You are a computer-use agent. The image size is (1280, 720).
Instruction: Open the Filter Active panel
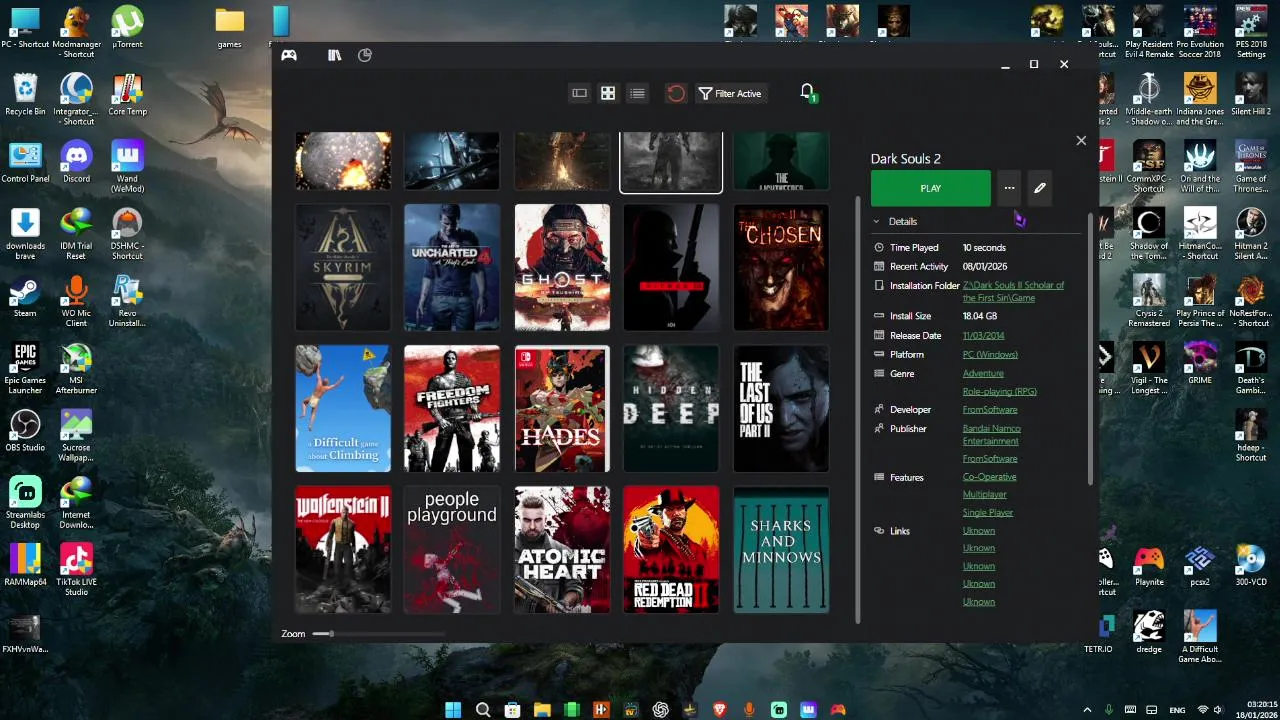[x=731, y=93]
